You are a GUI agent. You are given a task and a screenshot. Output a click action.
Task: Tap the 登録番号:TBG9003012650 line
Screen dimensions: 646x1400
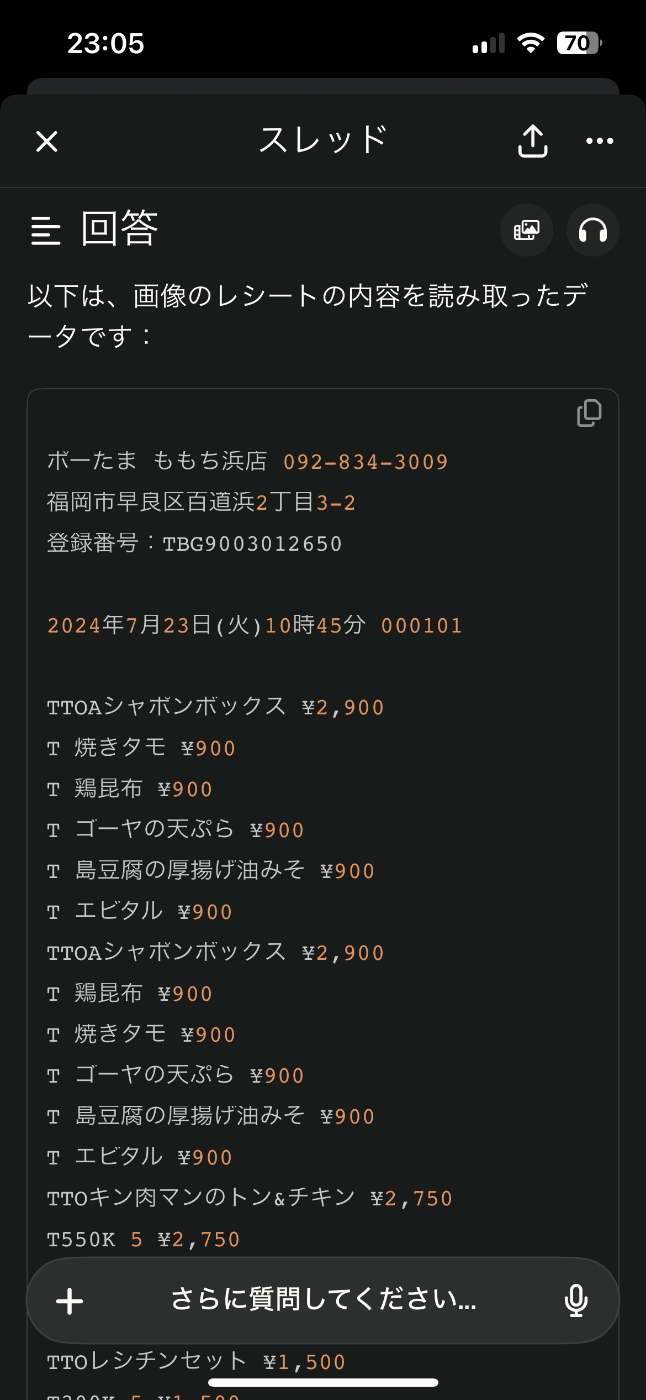pyautogui.click(x=195, y=544)
